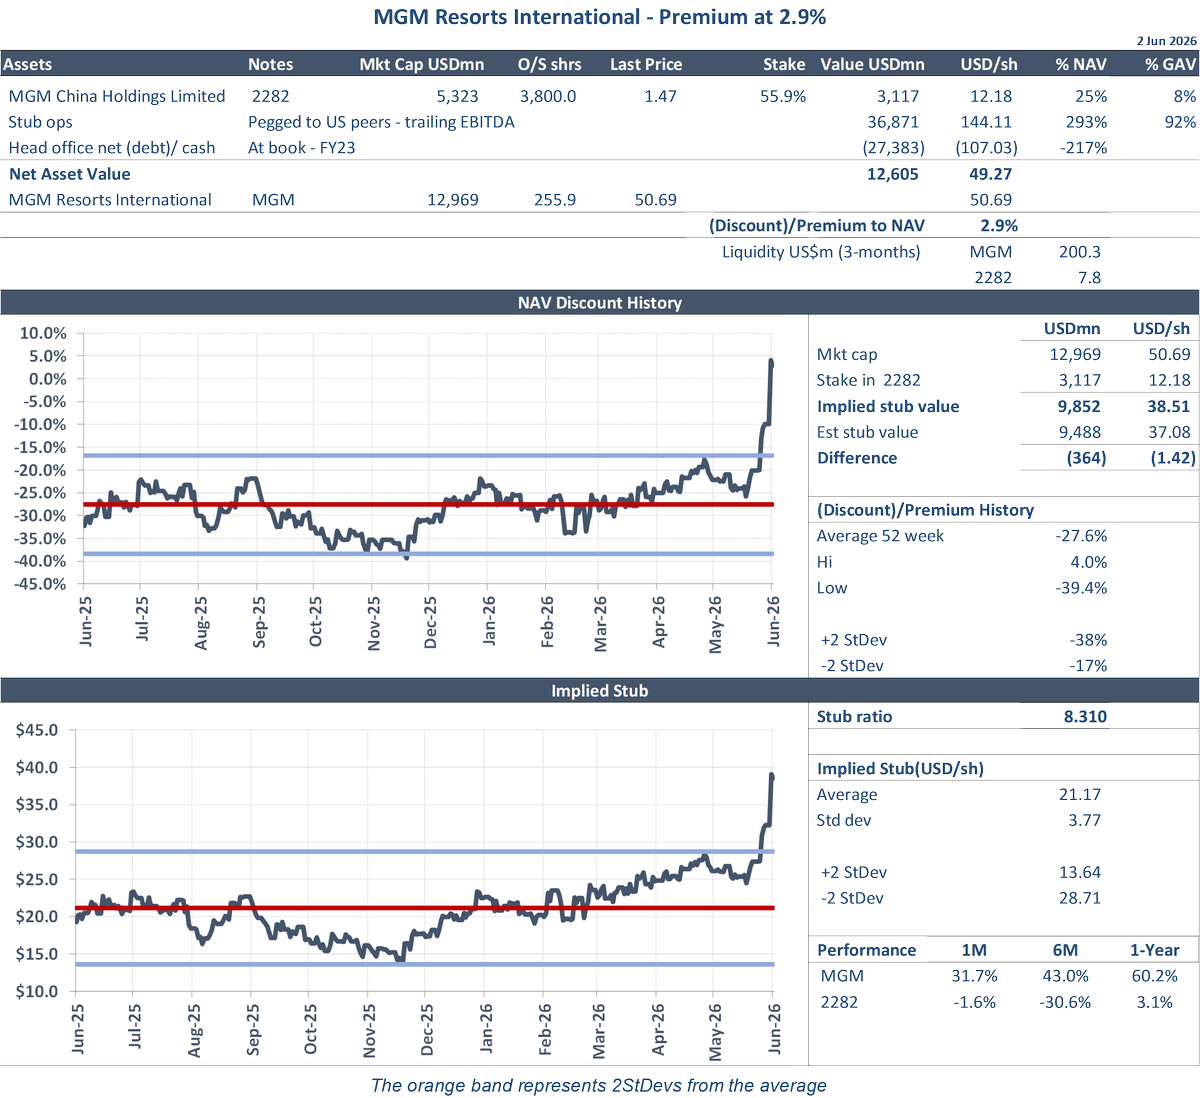Click the '% GAV' column header
This screenshot has height=1098, width=1200.
(1170, 64)
